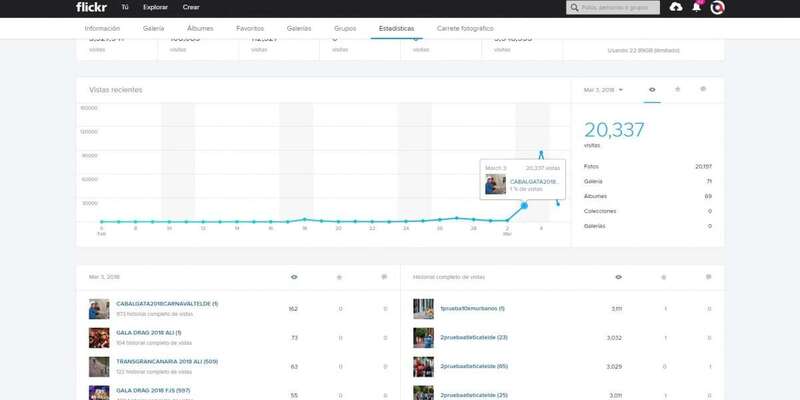Open the 1prueba10kmurbanos photo thumbnail
The image size is (800, 400).
pos(423,308)
